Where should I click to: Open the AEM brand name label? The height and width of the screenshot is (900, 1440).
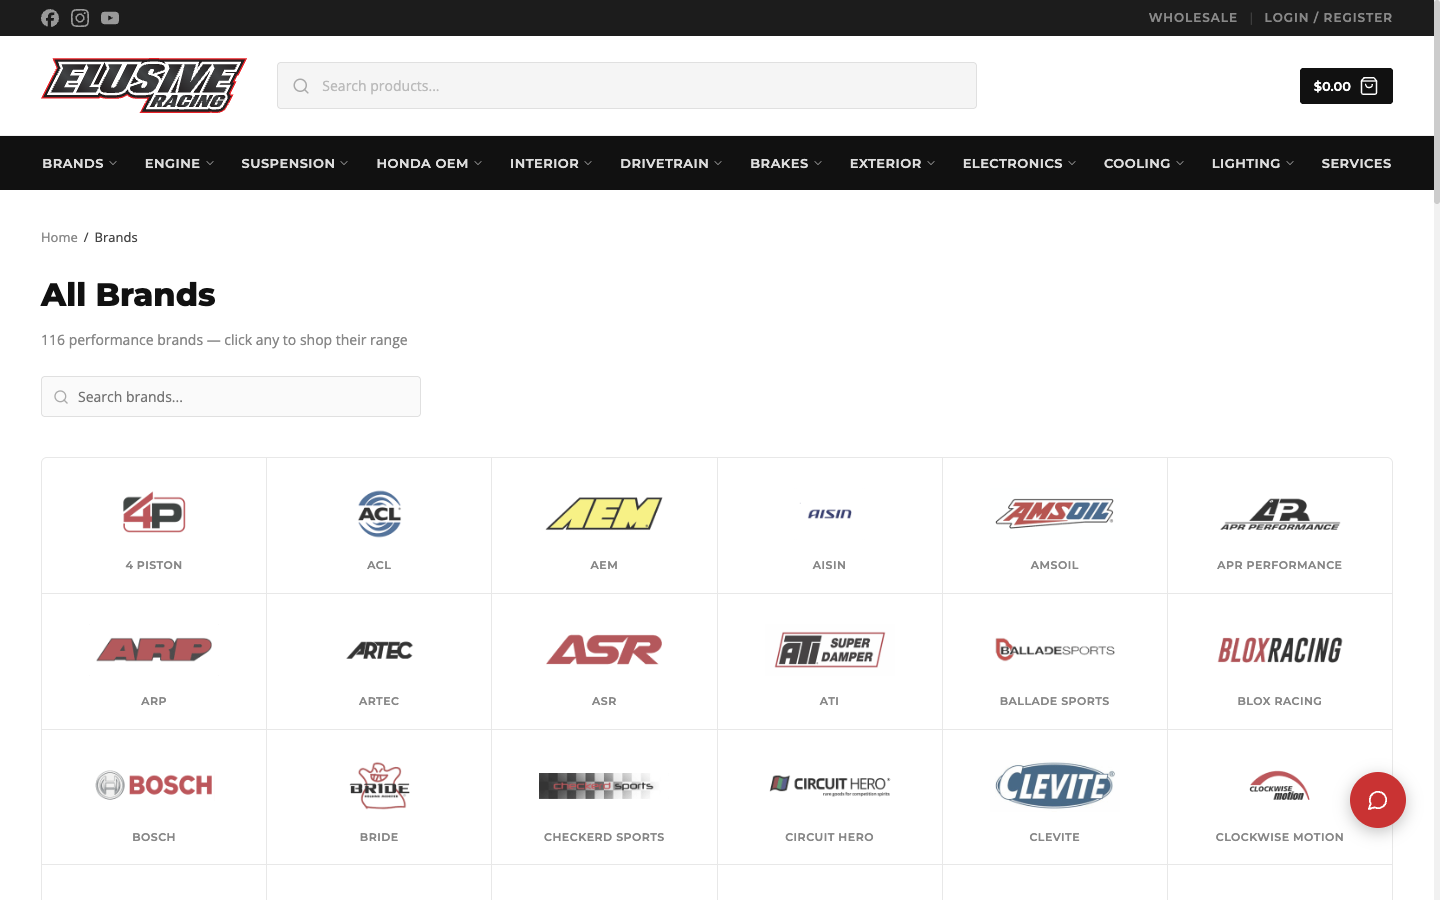604,565
